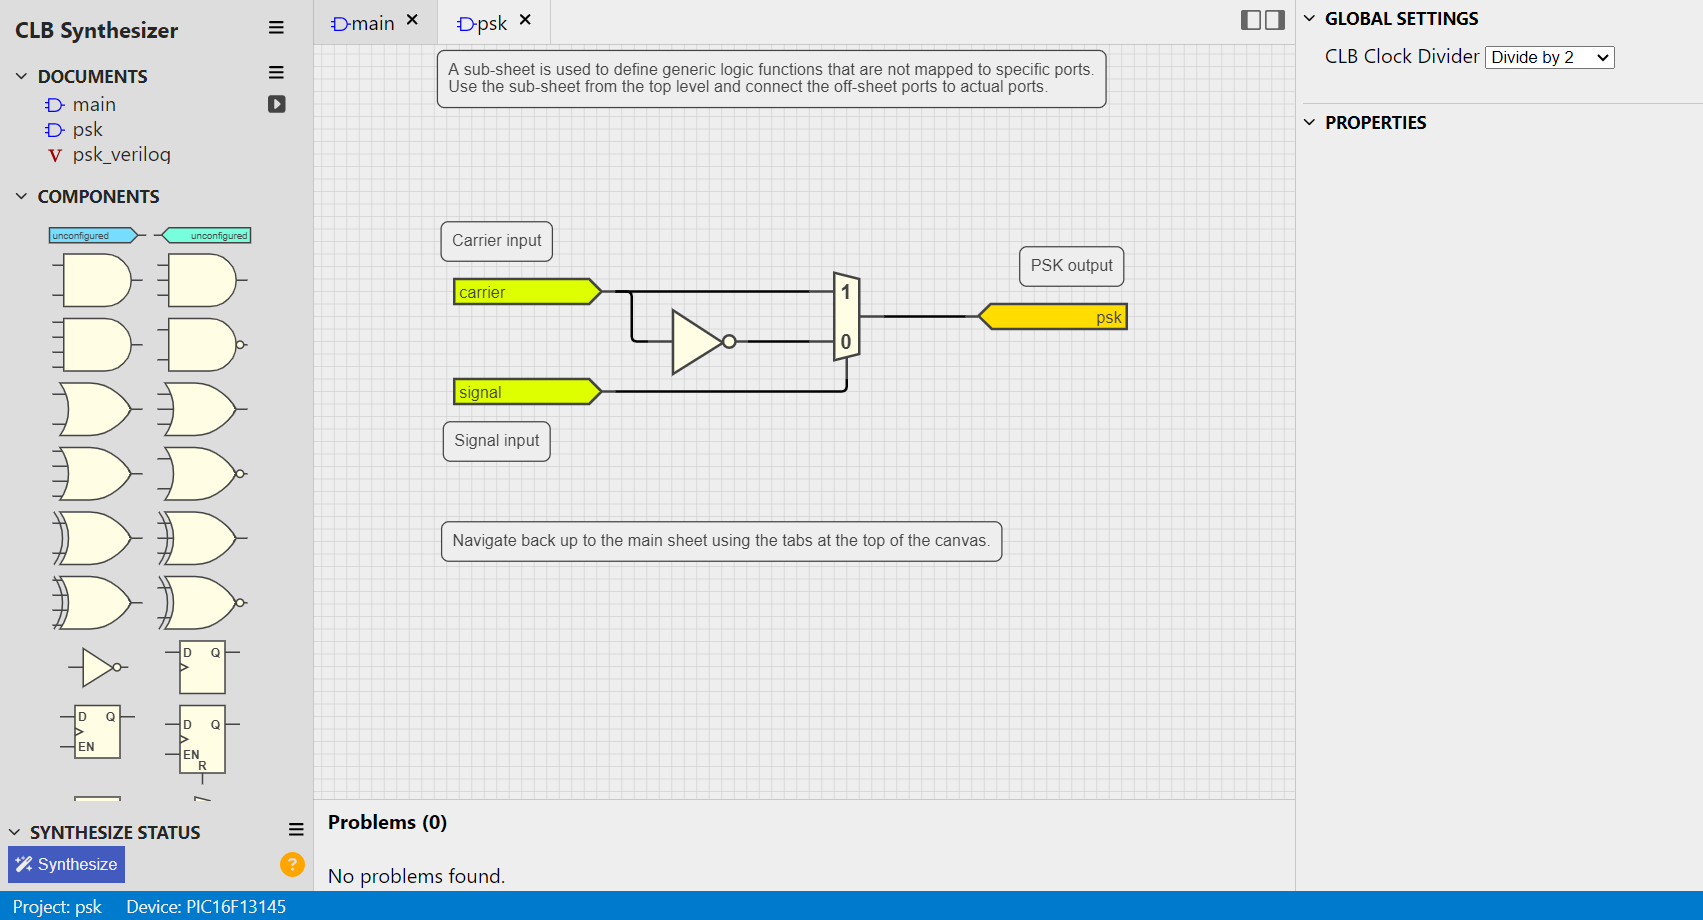The height and width of the screenshot is (920, 1703).
Task: Collapse the Components section
Action: (21, 197)
